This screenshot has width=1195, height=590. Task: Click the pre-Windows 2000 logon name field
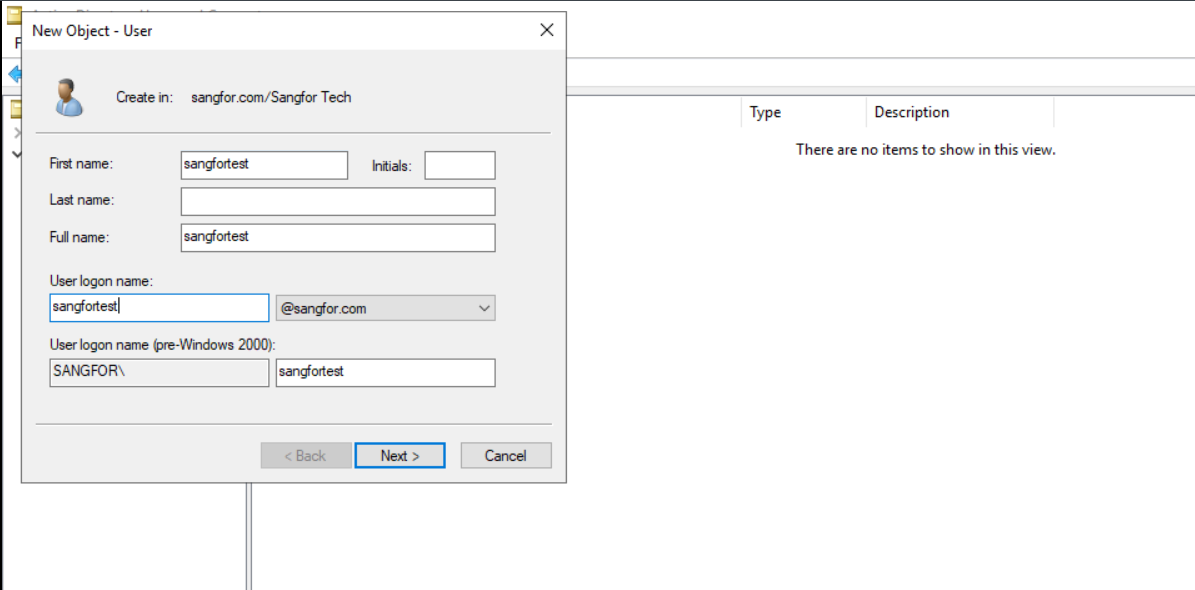click(385, 372)
